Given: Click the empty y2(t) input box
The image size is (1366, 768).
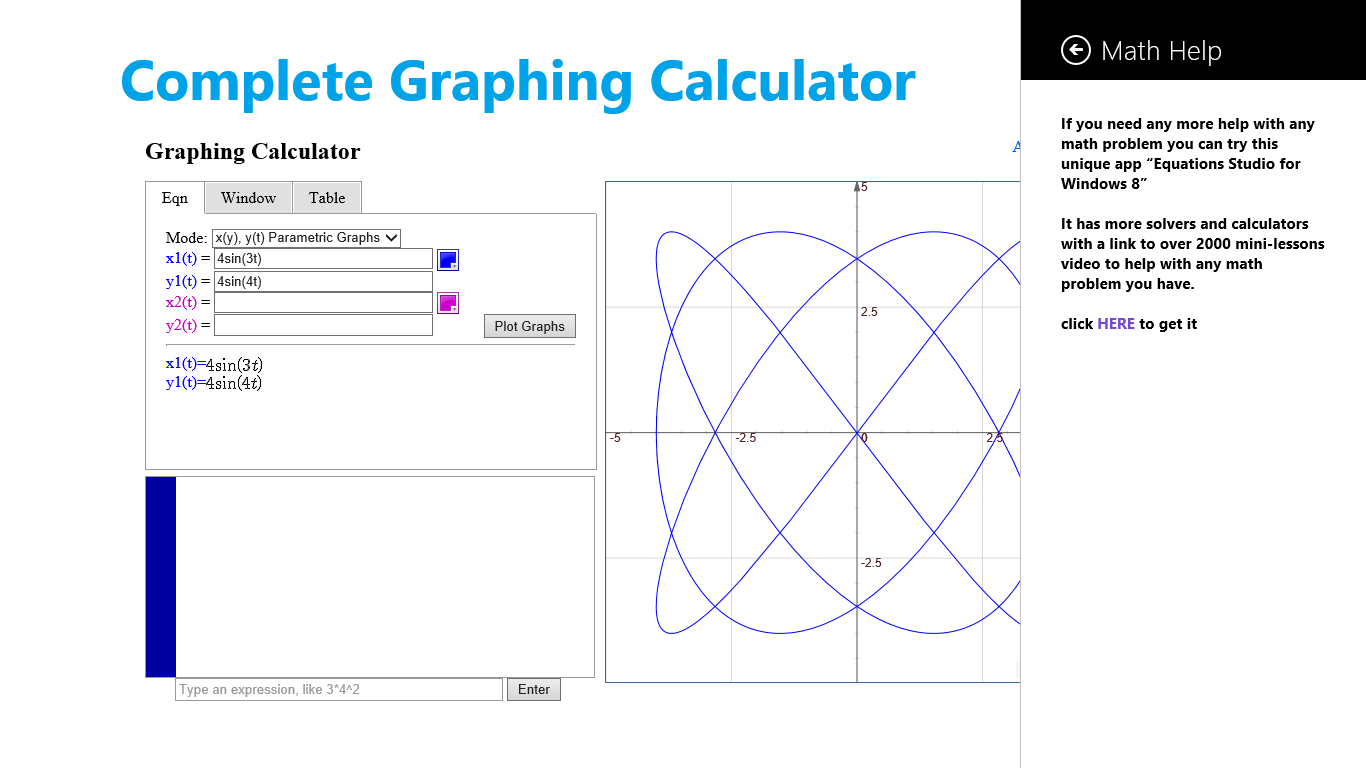Looking at the screenshot, I should (323, 325).
